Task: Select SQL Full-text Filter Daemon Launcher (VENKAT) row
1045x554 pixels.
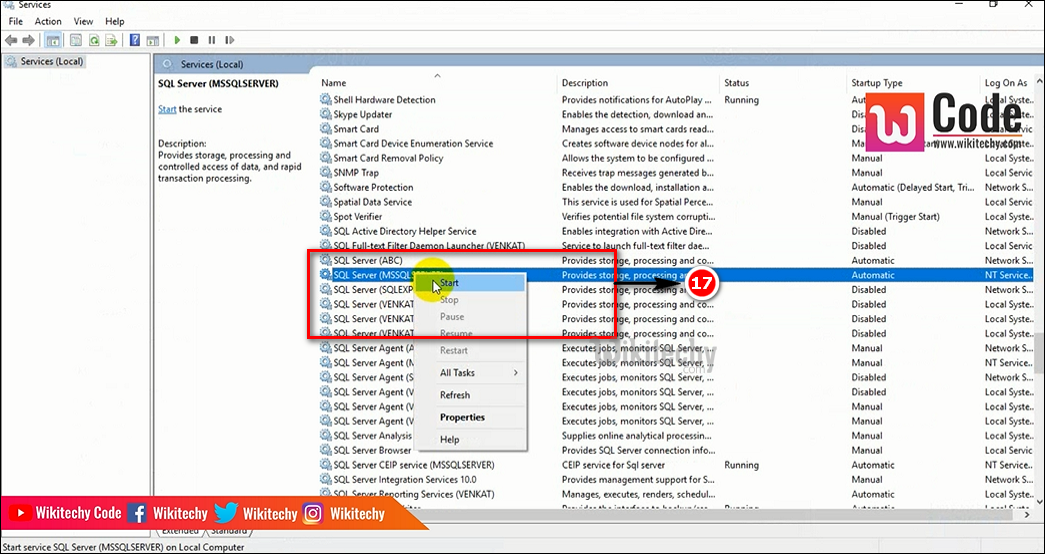Action: click(x=676, y=246)
